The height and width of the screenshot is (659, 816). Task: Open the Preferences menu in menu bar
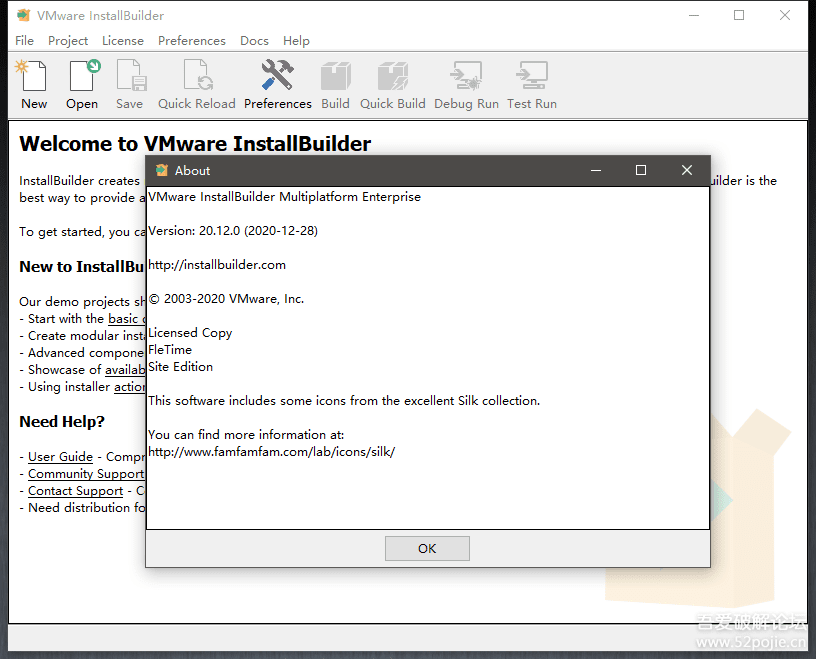[x=191, y=41]
